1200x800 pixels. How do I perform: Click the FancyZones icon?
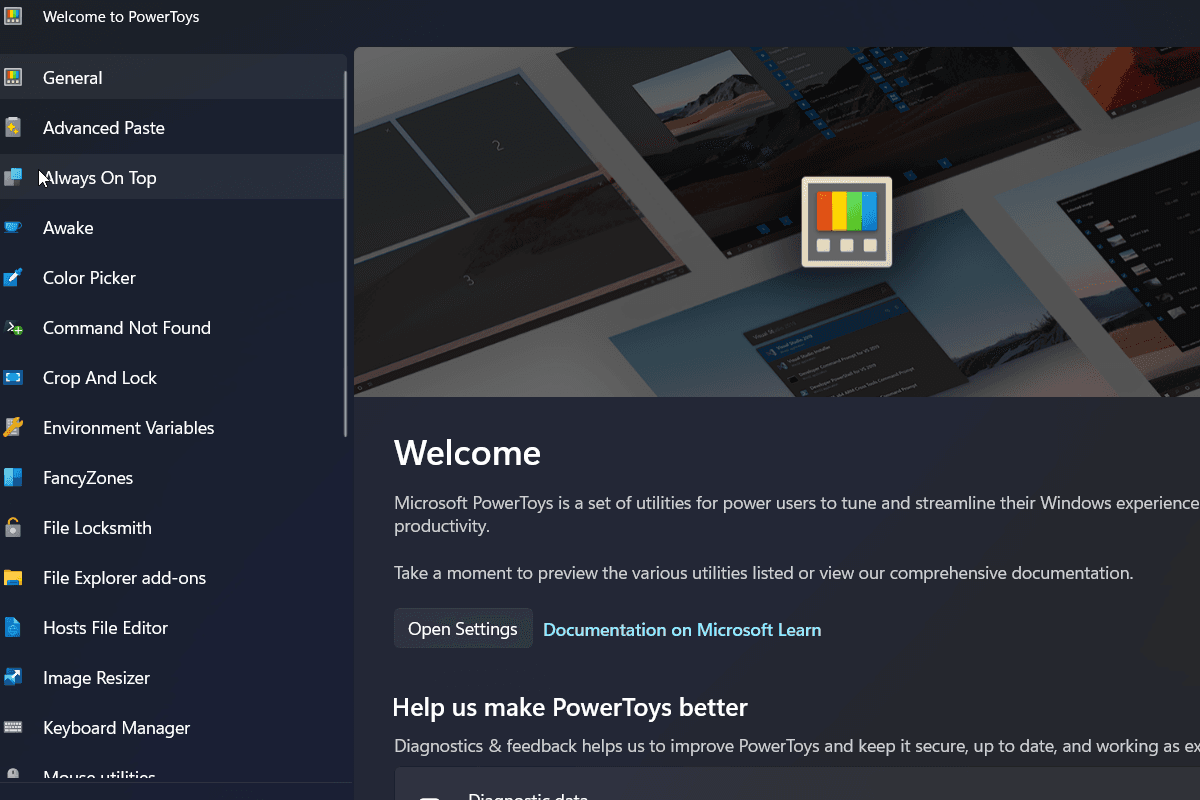tap(12, 477)
